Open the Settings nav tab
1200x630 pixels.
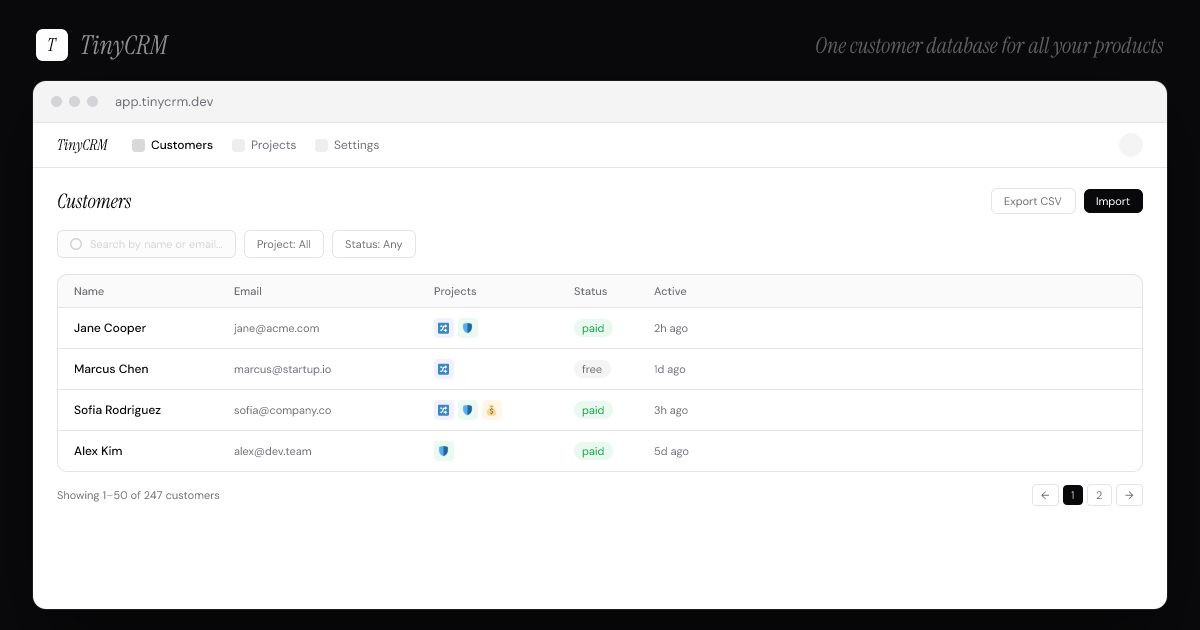pyautogui.click(x=347, y=145)
